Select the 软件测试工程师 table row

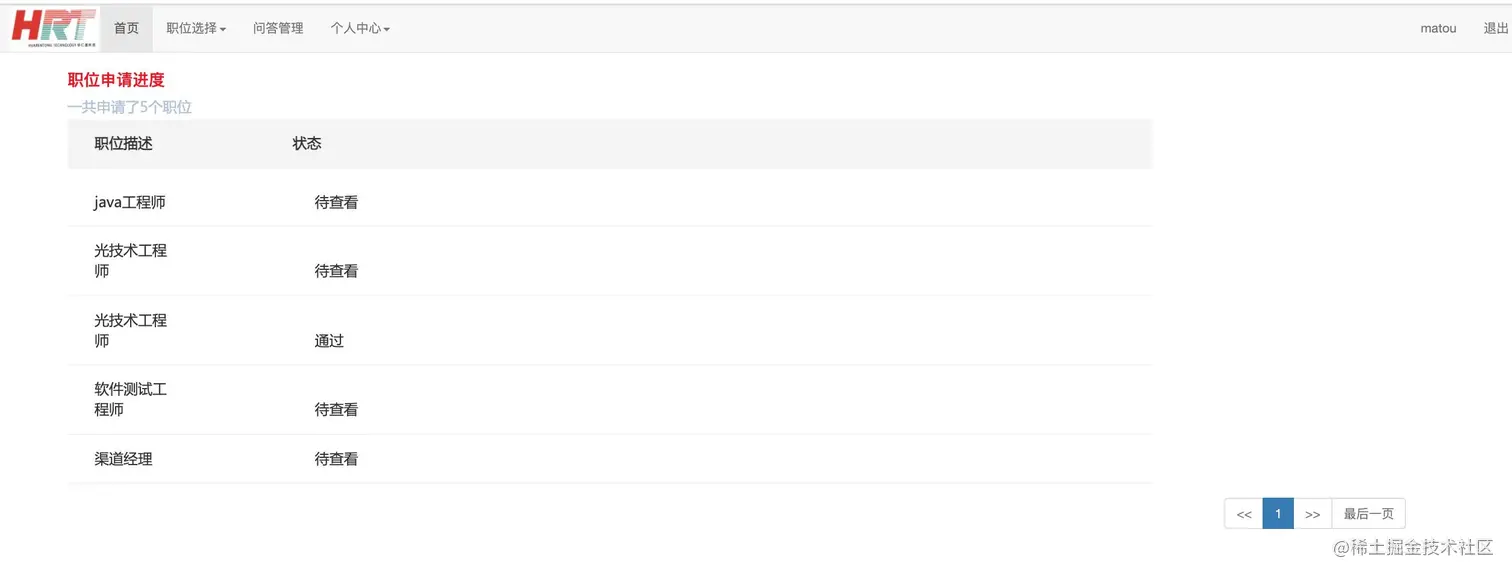point(131,399)
